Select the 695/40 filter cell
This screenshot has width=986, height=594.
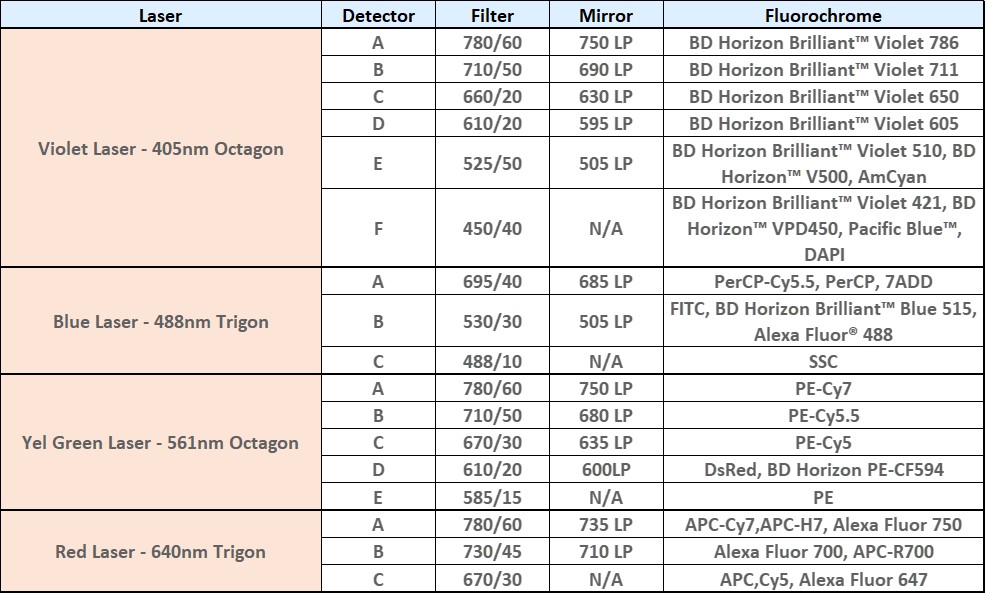492,282
